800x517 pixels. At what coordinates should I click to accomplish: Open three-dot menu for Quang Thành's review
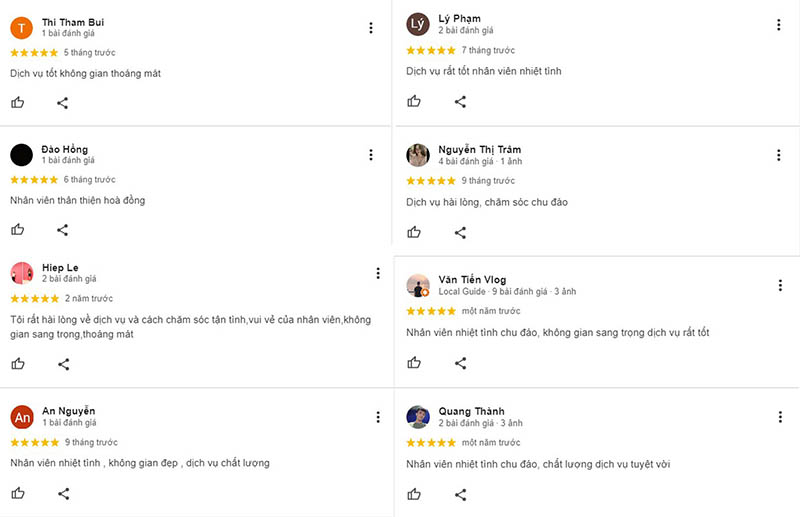(x=780, y=416)
